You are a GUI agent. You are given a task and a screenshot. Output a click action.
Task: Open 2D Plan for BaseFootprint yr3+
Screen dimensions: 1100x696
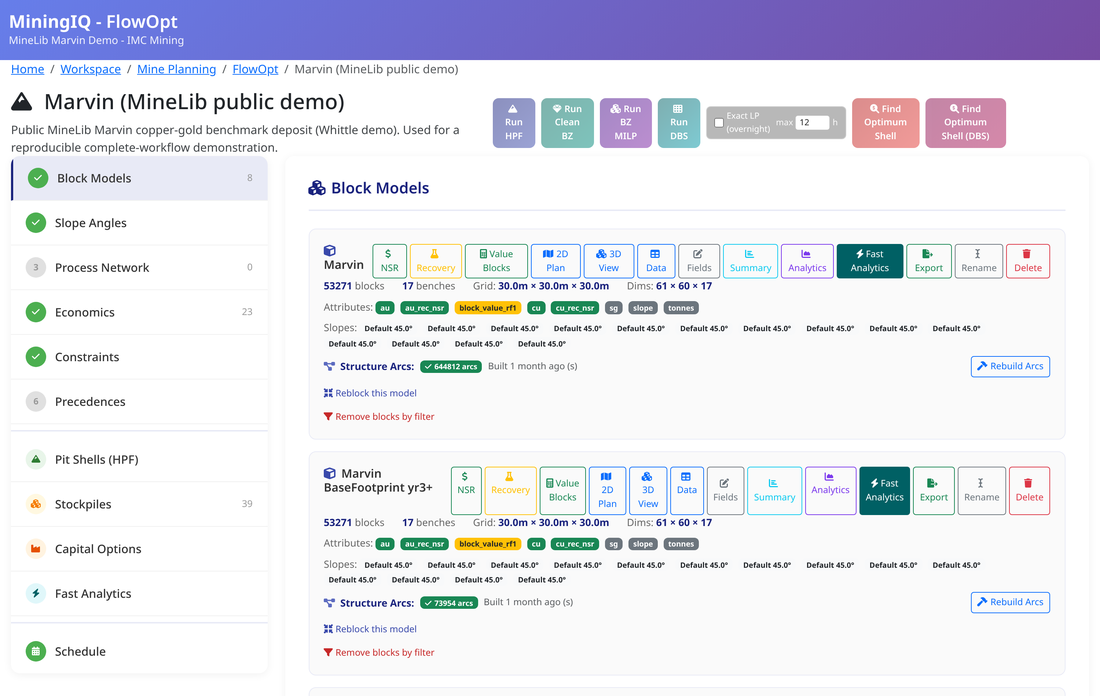(x=607, y=490)
